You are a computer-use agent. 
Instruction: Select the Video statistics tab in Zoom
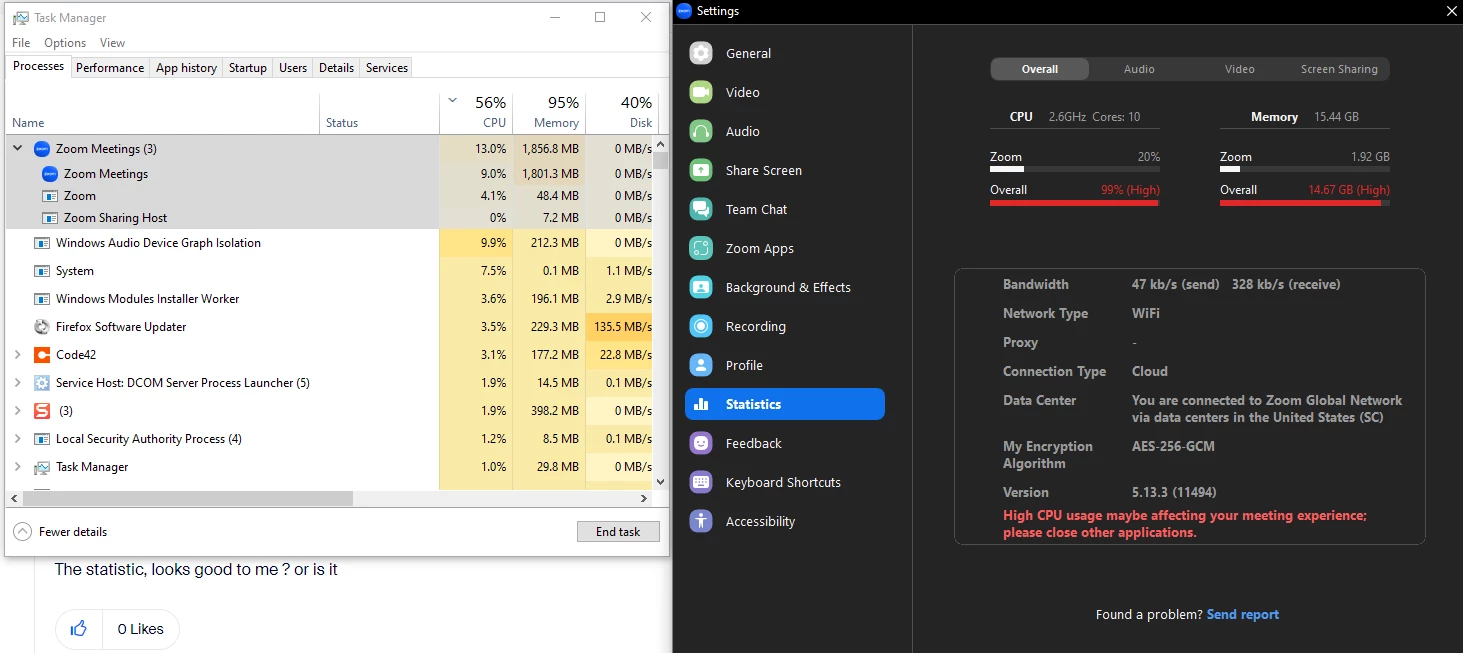tap(1240, 69)
